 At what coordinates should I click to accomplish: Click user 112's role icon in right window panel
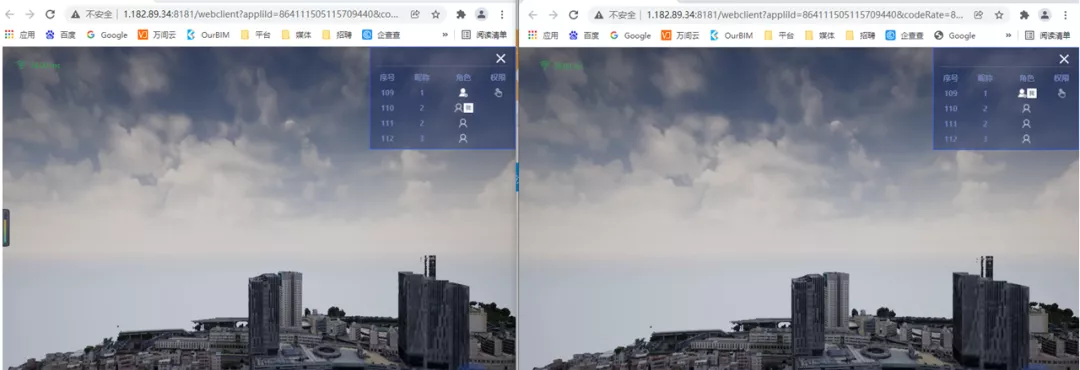coord(1026,138)
